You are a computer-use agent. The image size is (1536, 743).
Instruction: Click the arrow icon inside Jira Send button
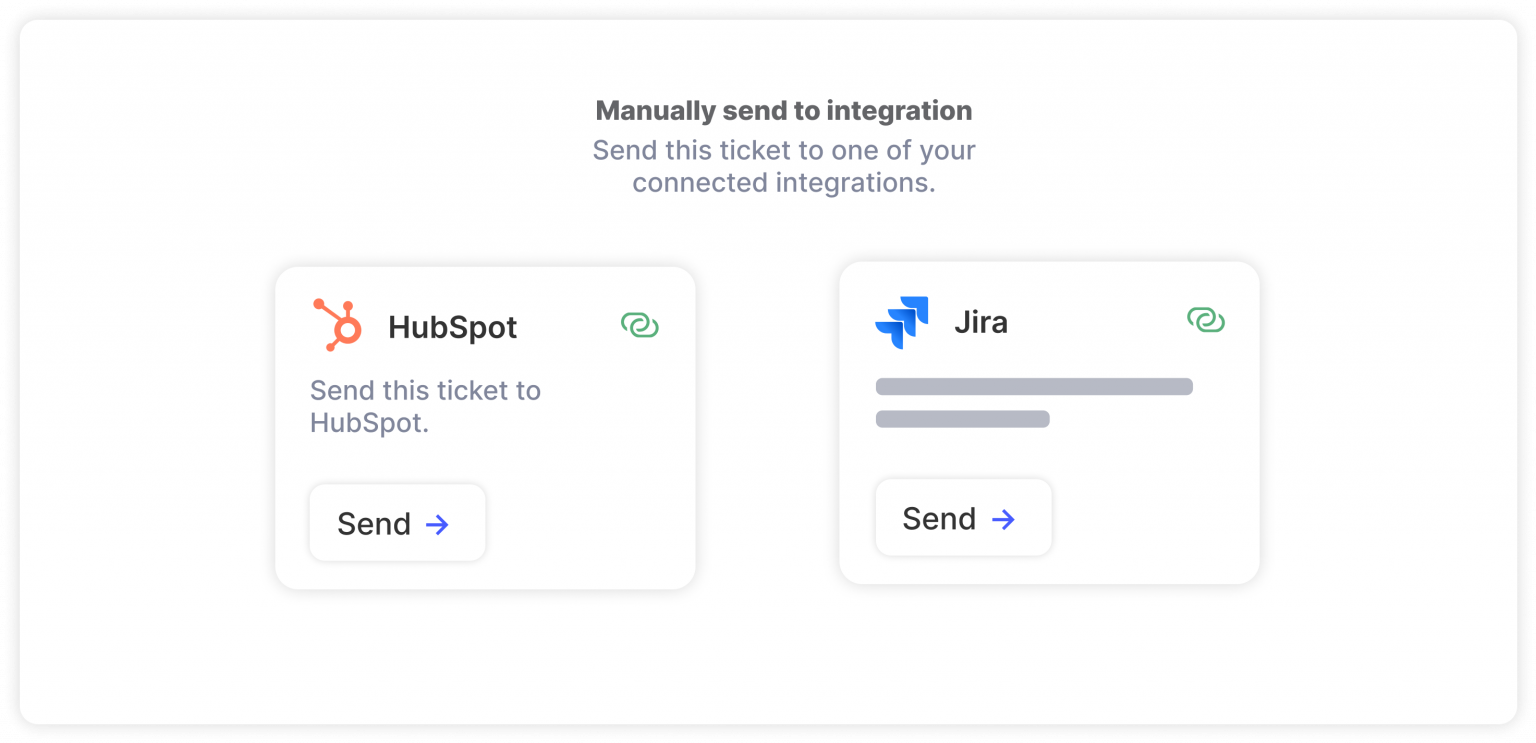(x=1003, y=519)
